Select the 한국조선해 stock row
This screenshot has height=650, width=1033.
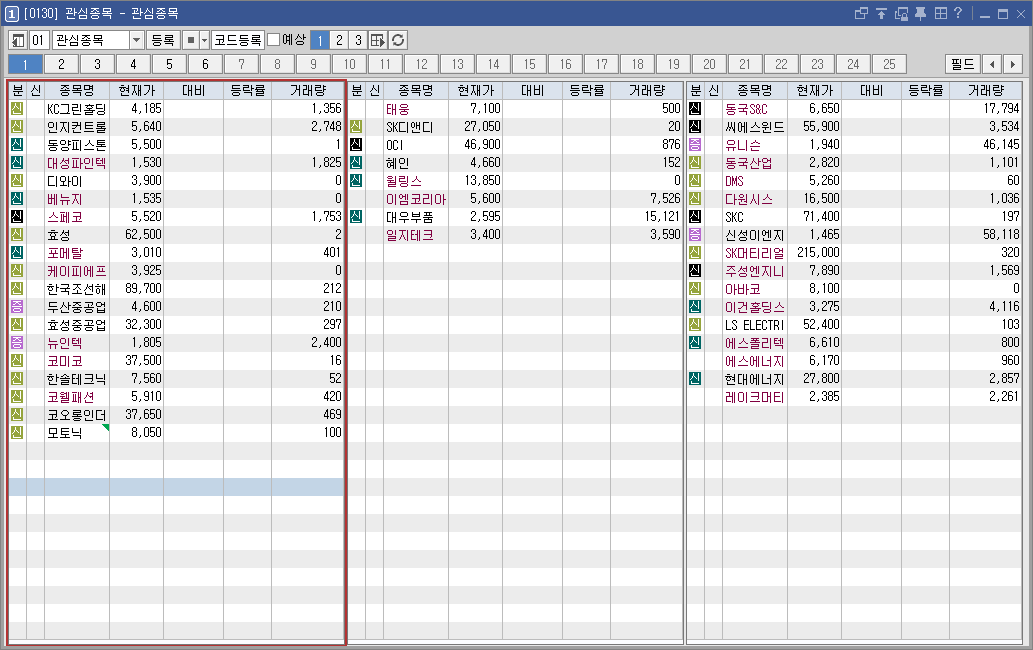(177, 288)
